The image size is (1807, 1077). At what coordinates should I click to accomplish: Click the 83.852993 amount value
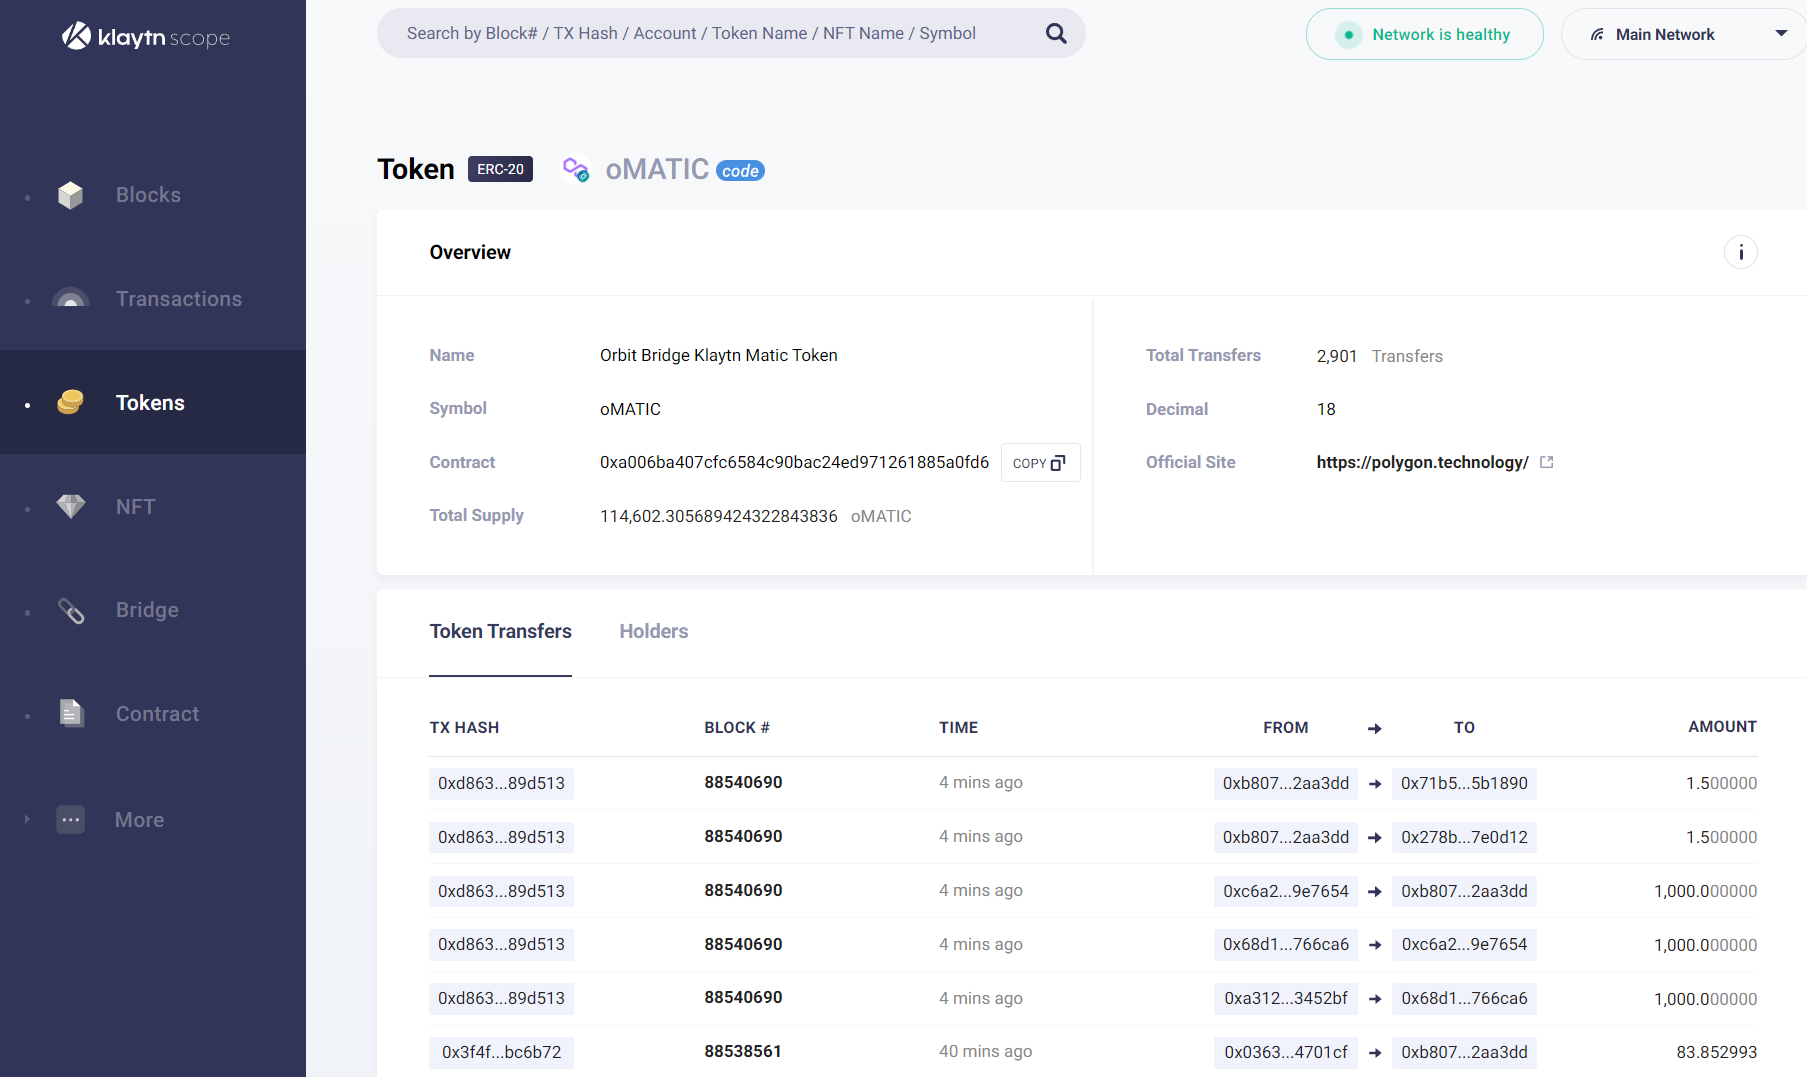(1716, 1052)
